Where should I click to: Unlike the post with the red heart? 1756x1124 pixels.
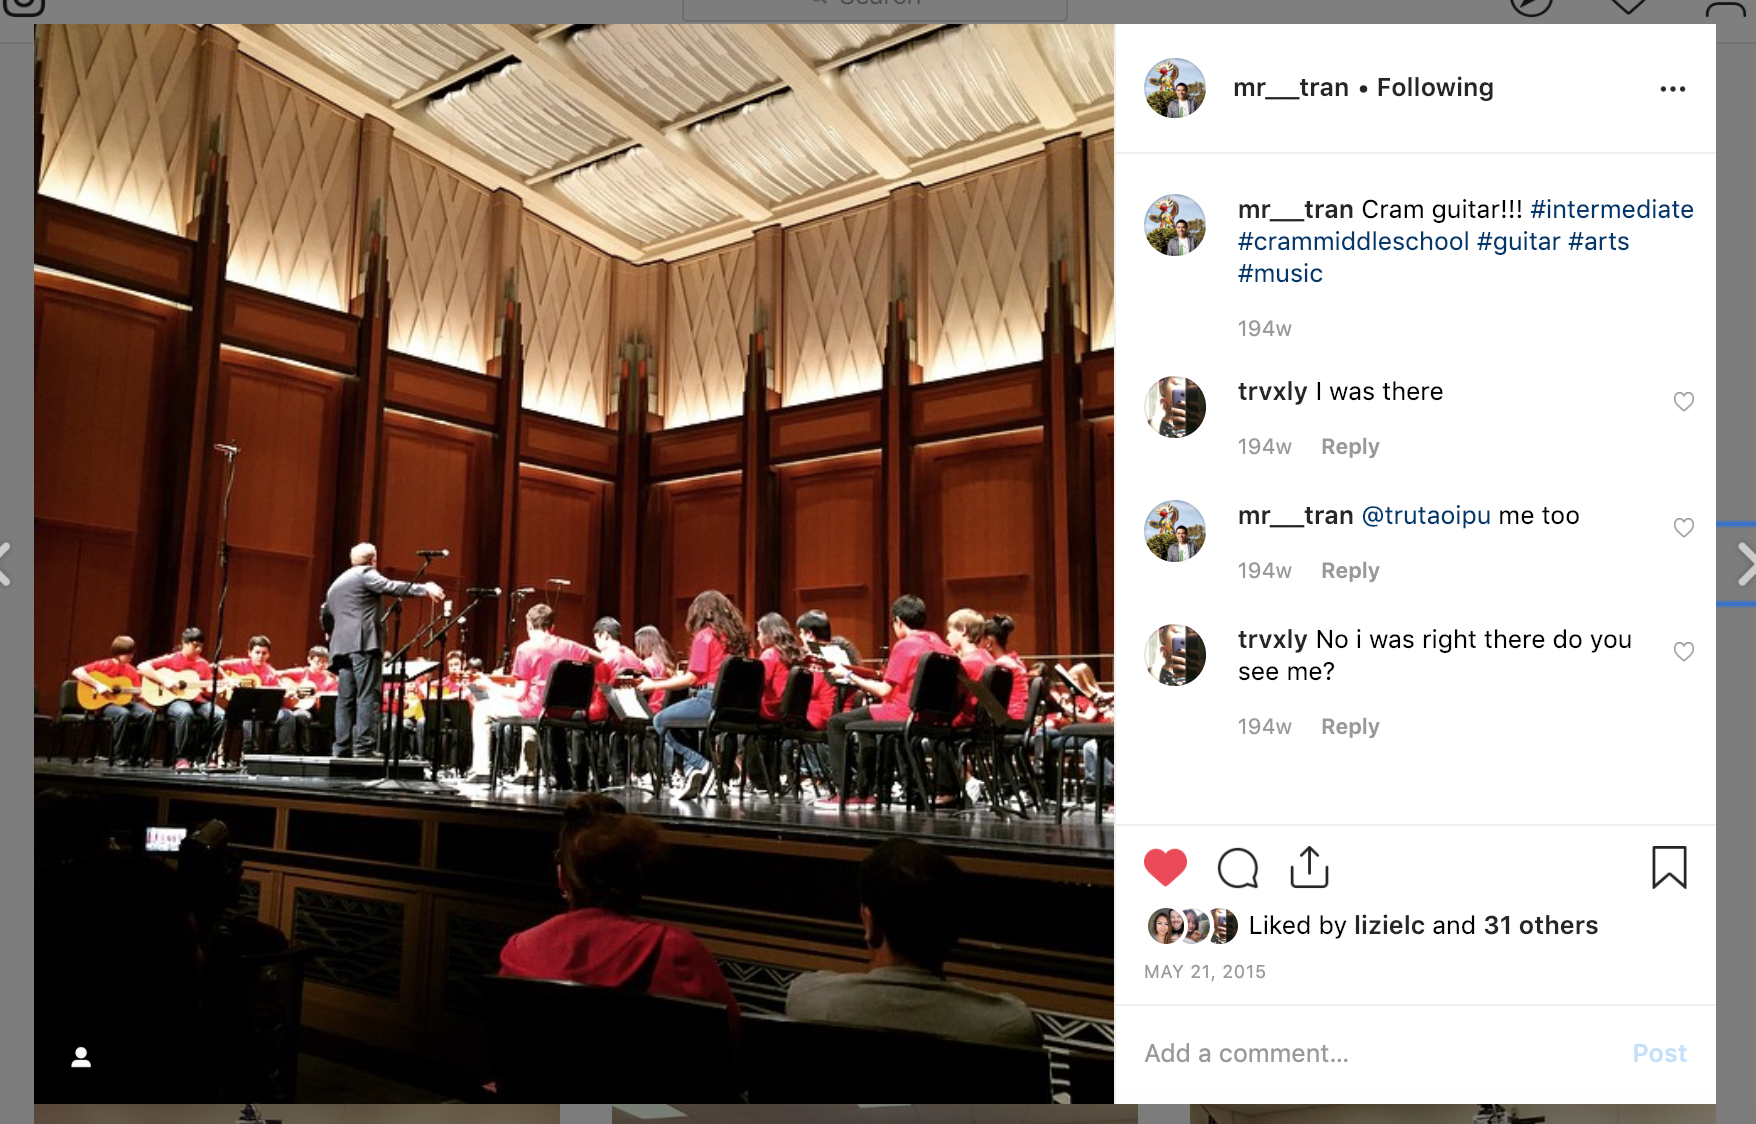coord(1165,867)
